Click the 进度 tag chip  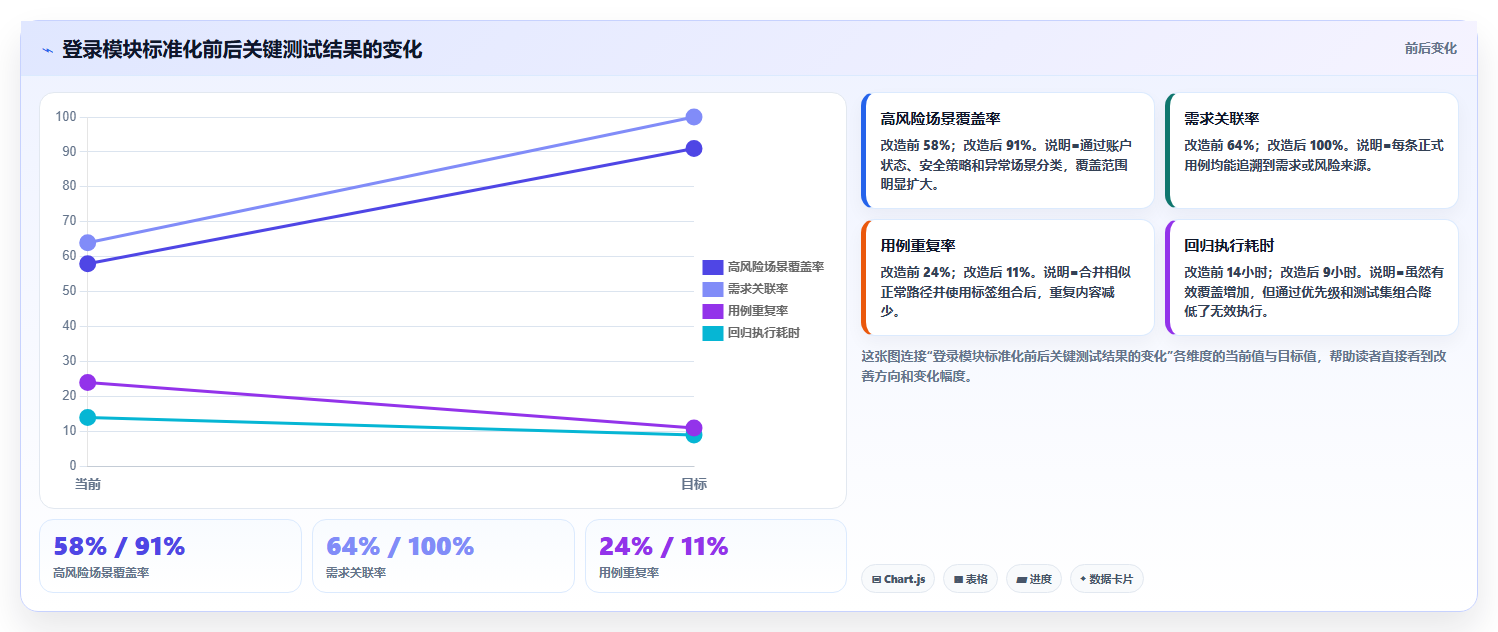[x=1034, y=579]
